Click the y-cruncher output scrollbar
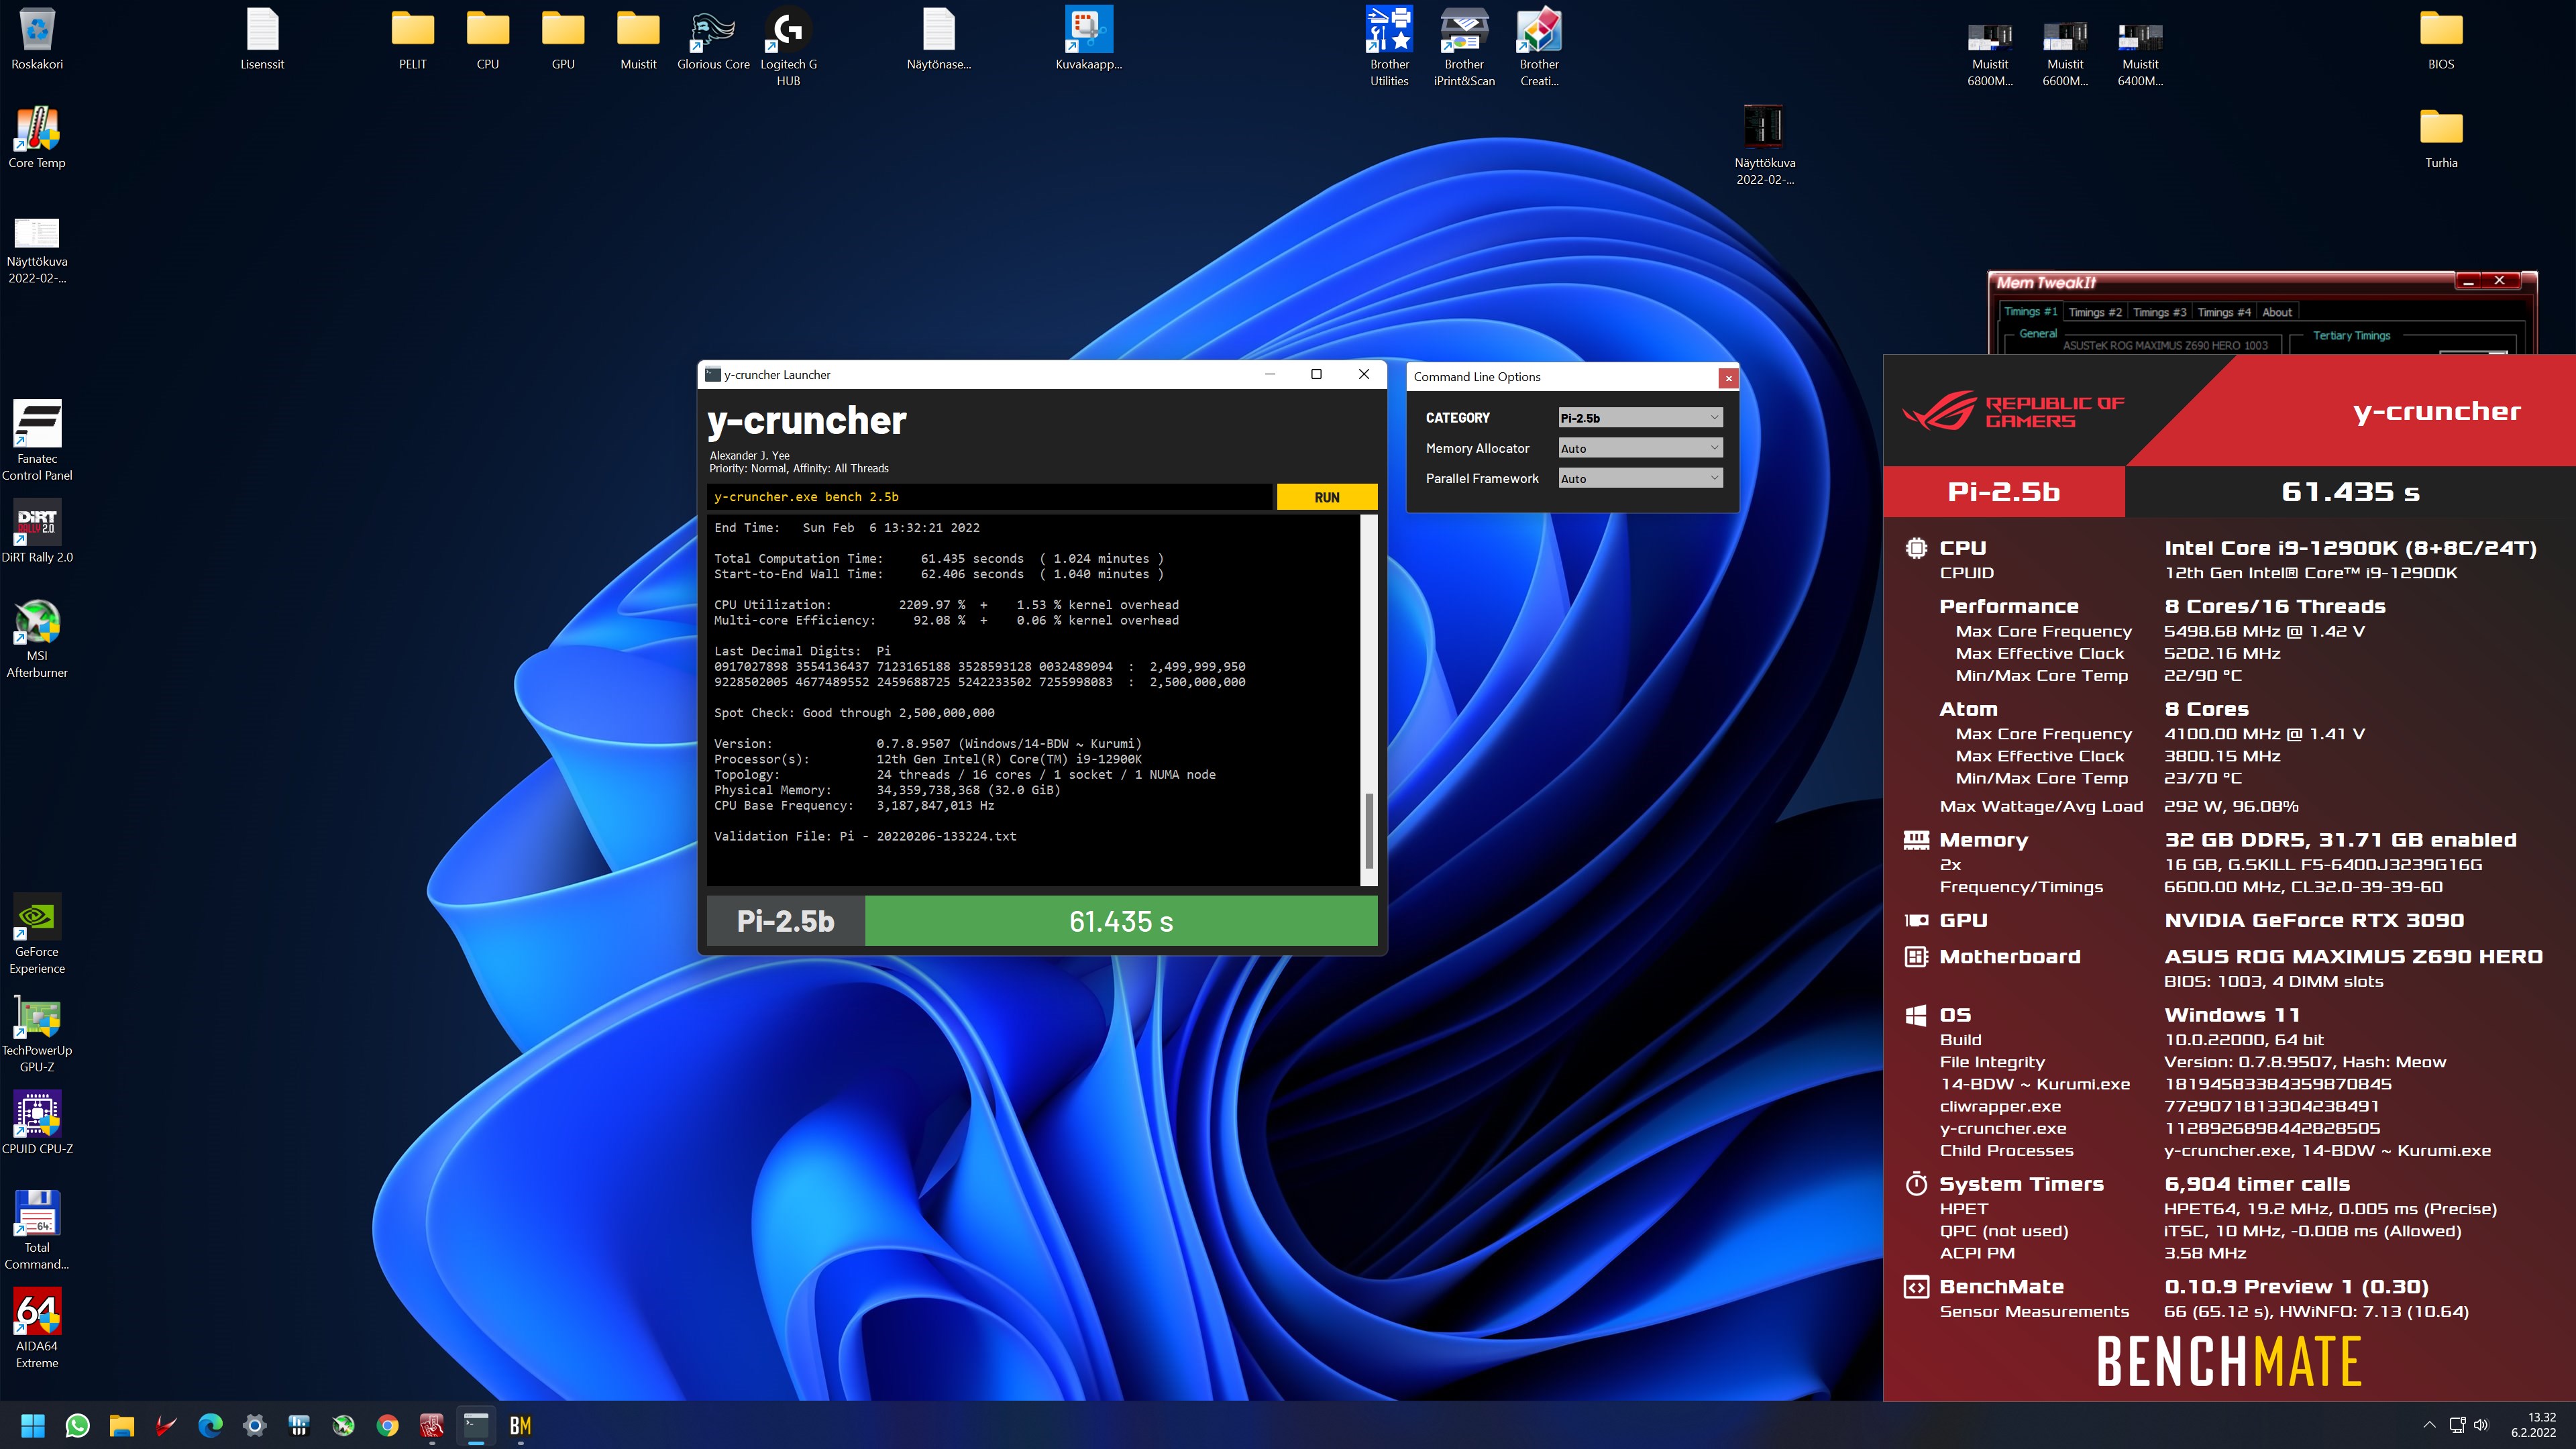This screenshot has height=1449, width=2576. point(1370,830)
